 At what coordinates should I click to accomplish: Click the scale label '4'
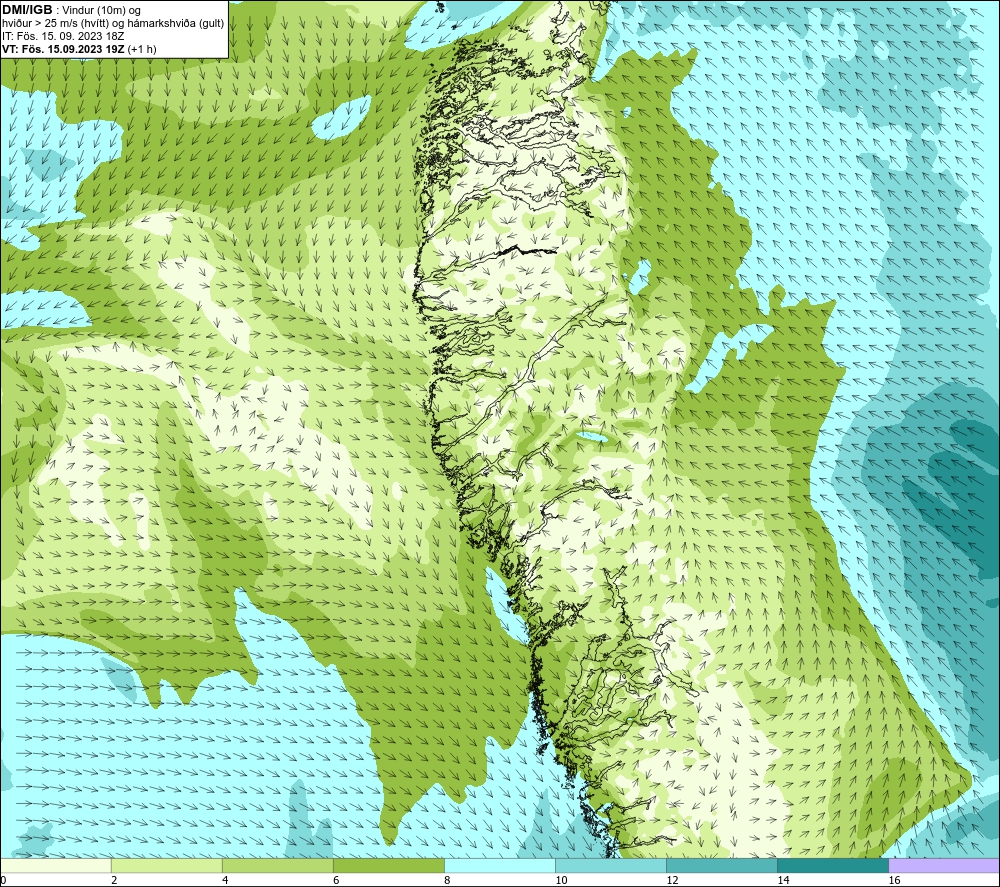pyautogui.click(x=225, y=881)
